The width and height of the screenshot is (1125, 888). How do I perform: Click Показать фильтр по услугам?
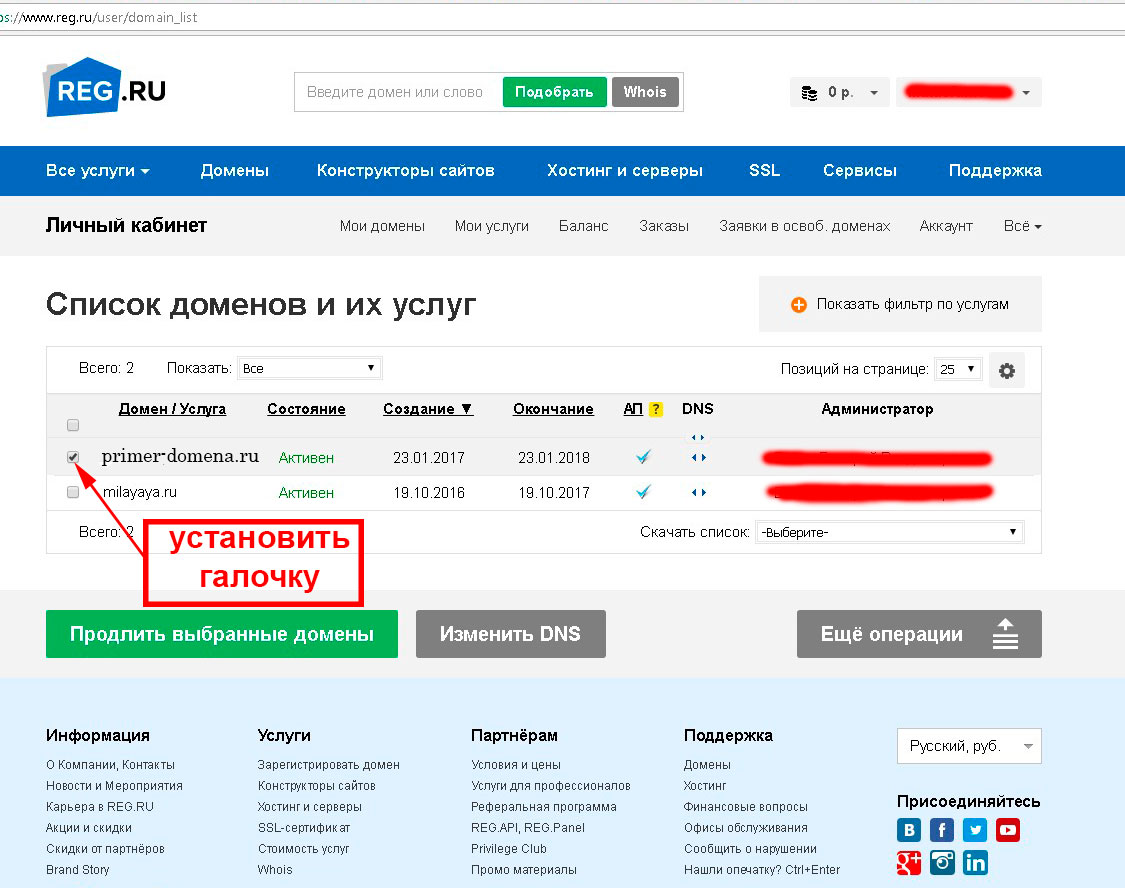tap(900, 304)
